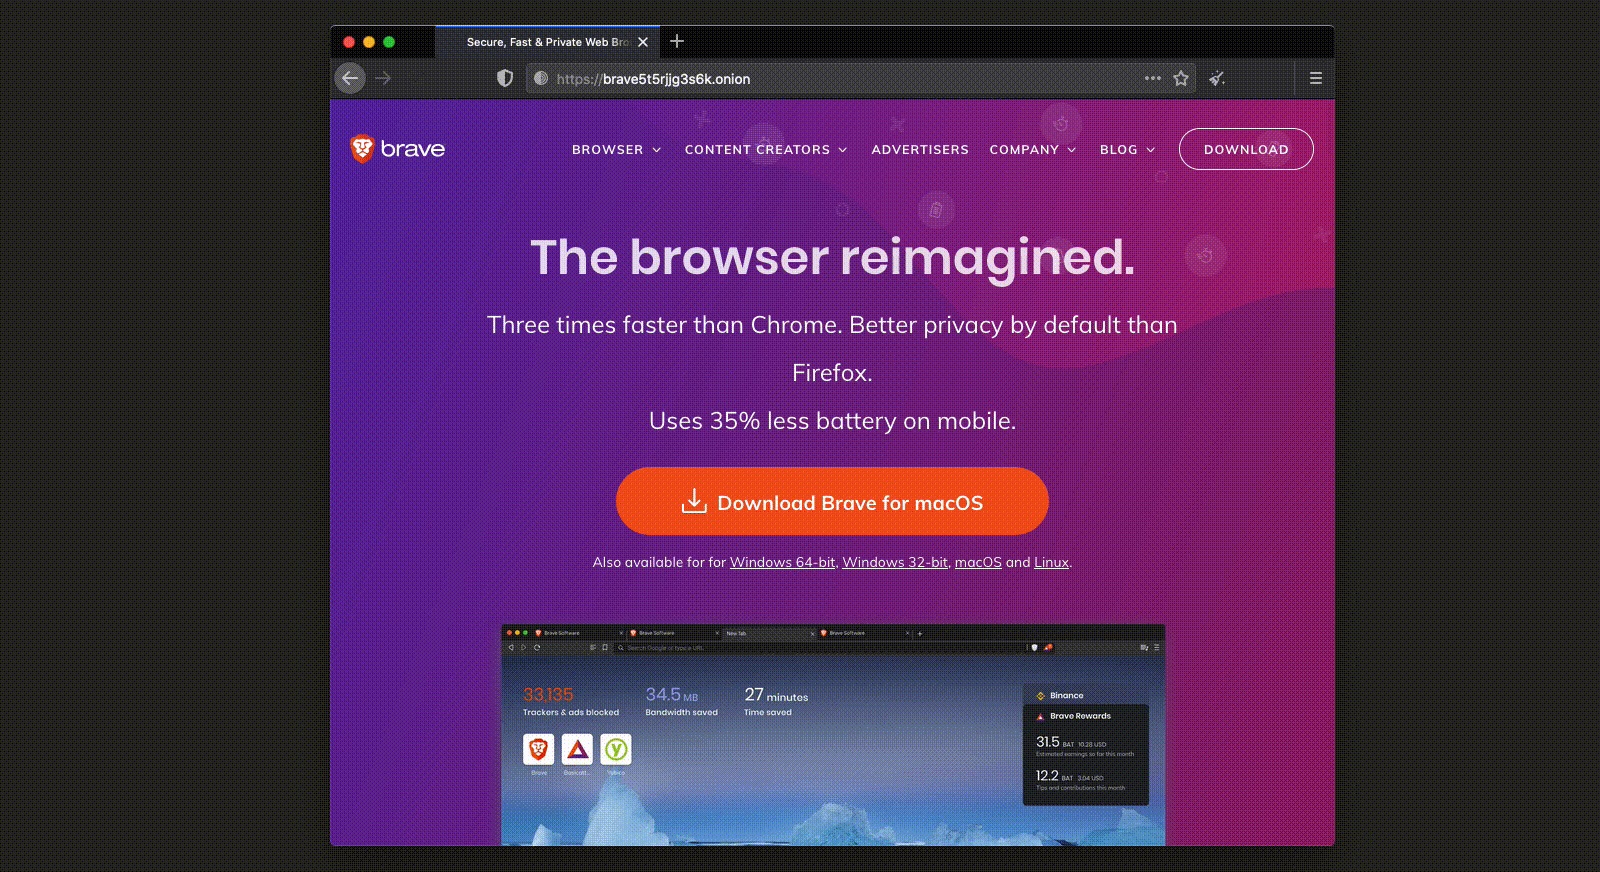This screenshot has width=1600, height=872.
Task: Click the green Y tile in preview
Action: click(x=616, y=749)
